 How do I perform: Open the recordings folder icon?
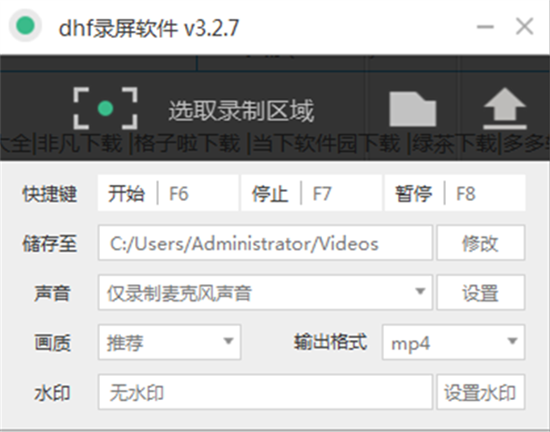coord(413,109)
